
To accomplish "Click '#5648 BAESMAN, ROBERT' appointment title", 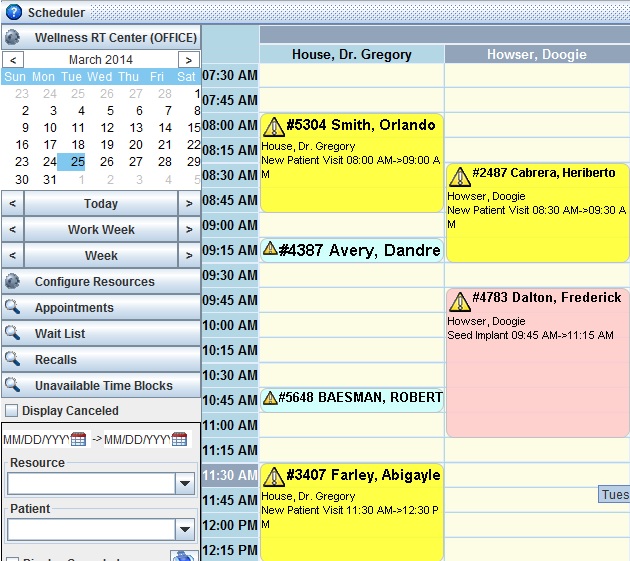I will pyautogui.click(x=360, y=397).
